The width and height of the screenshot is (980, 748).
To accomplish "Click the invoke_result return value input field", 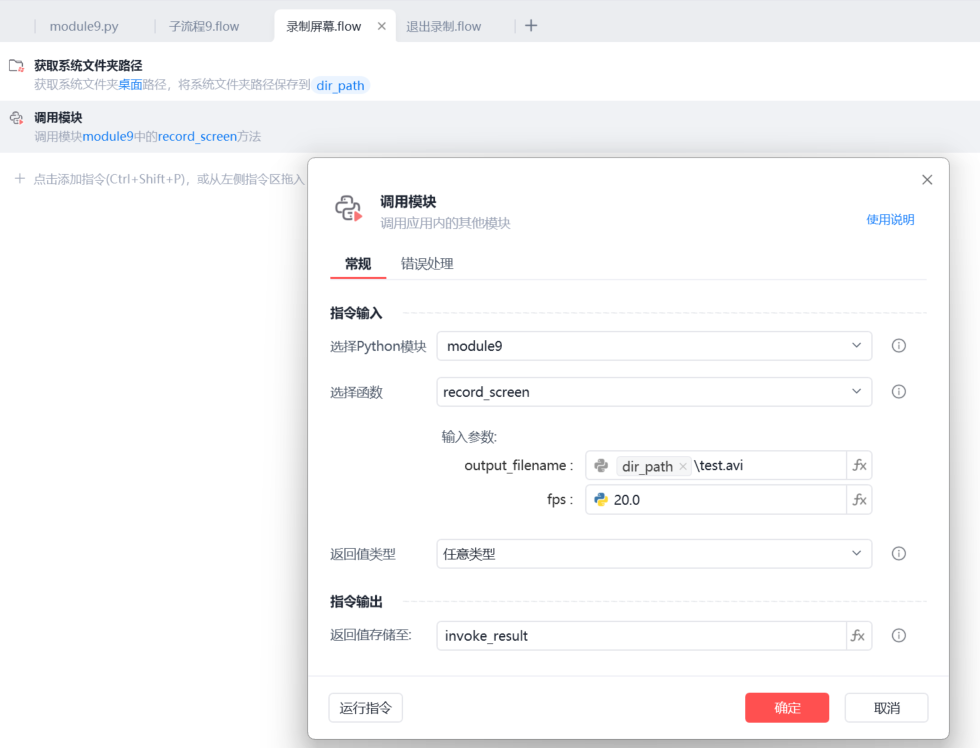I will pos(640,636).
